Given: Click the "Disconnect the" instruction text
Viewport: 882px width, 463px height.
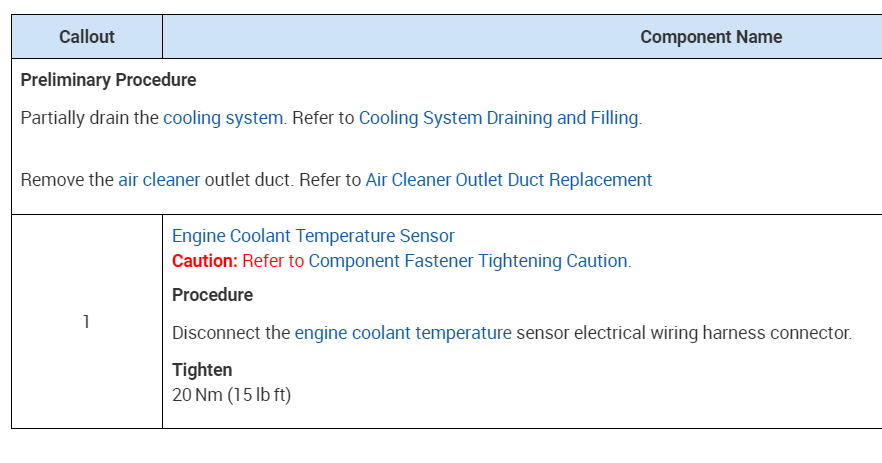Looking at the screenshot, I should coord(231,333).
